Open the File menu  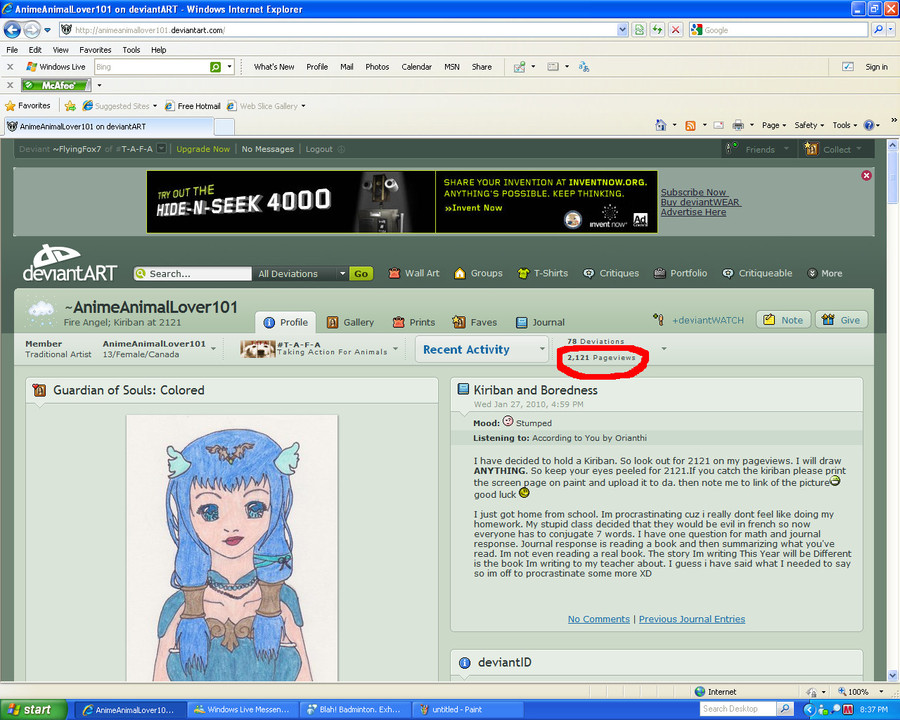click(12, 50)
